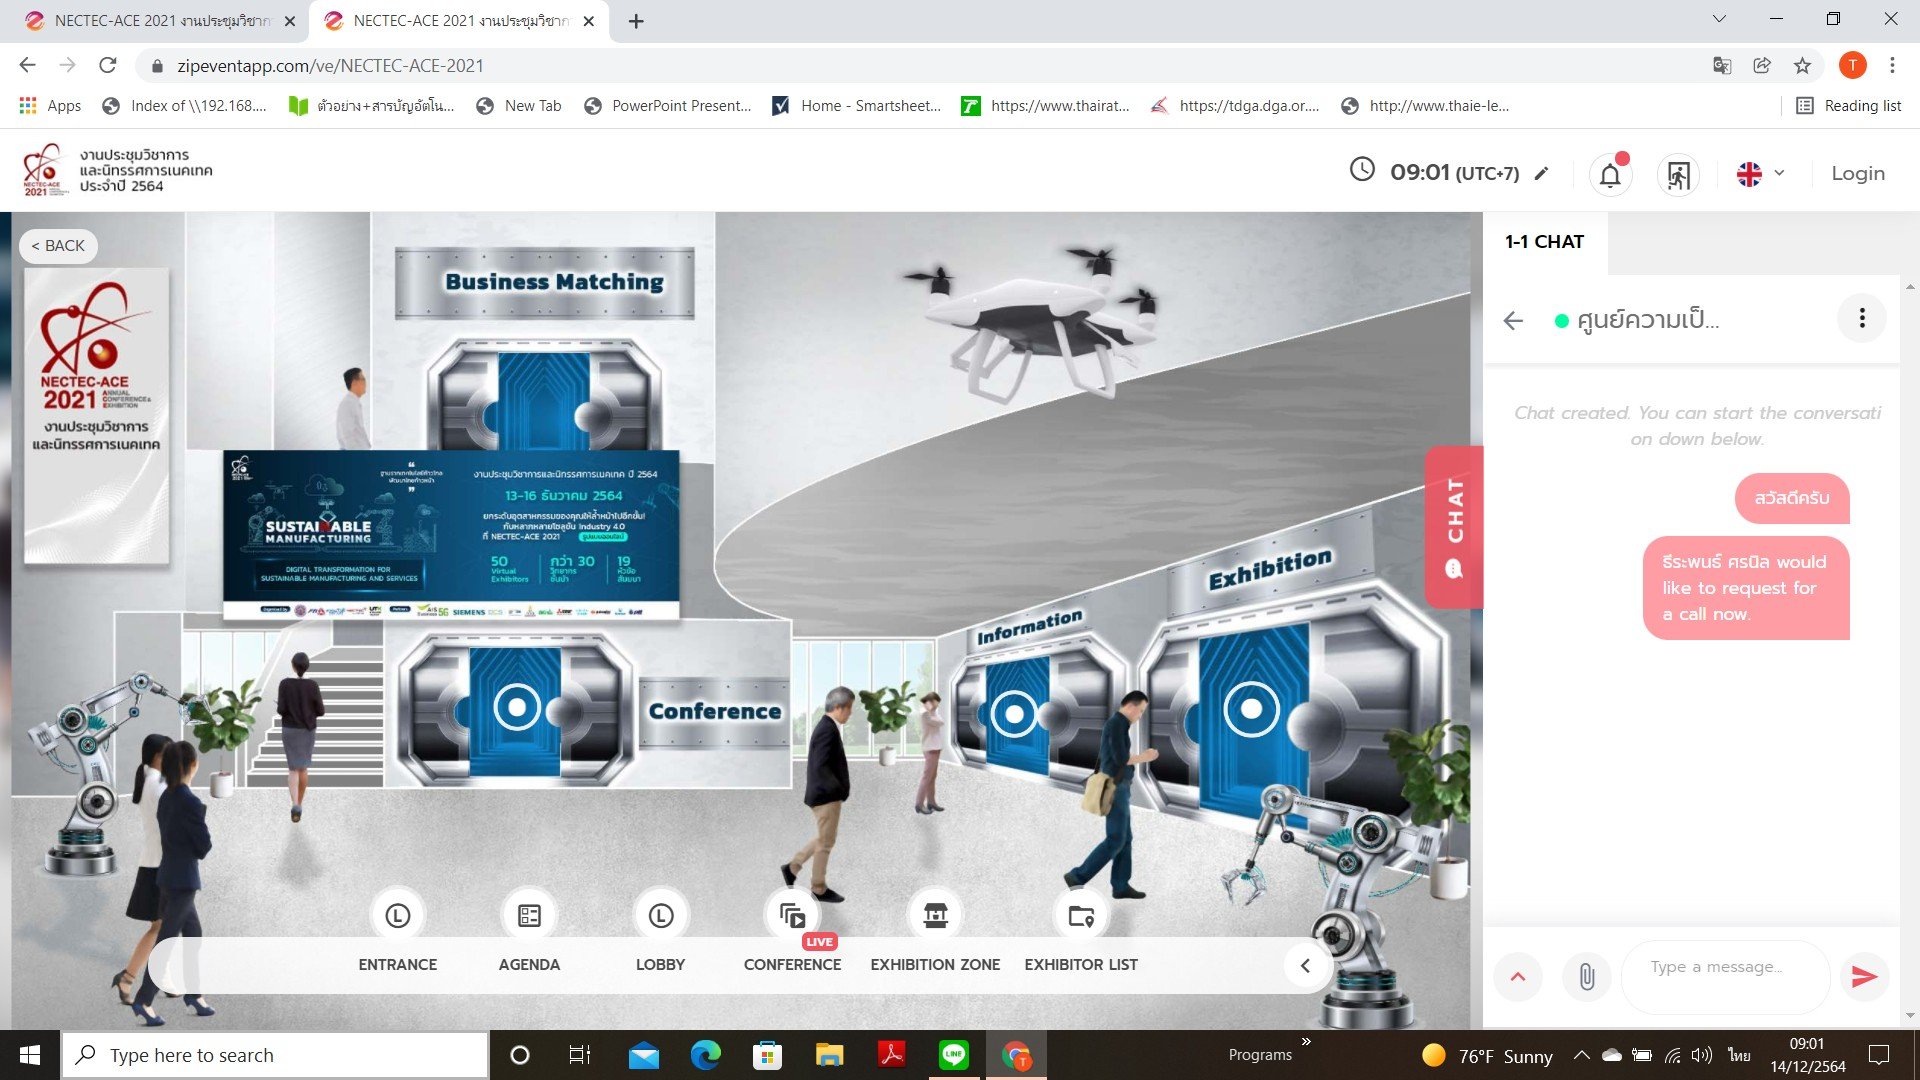This screenshot has height=1080, width=1920.
Task: Open a new browser tab
Action: (636, 21)
